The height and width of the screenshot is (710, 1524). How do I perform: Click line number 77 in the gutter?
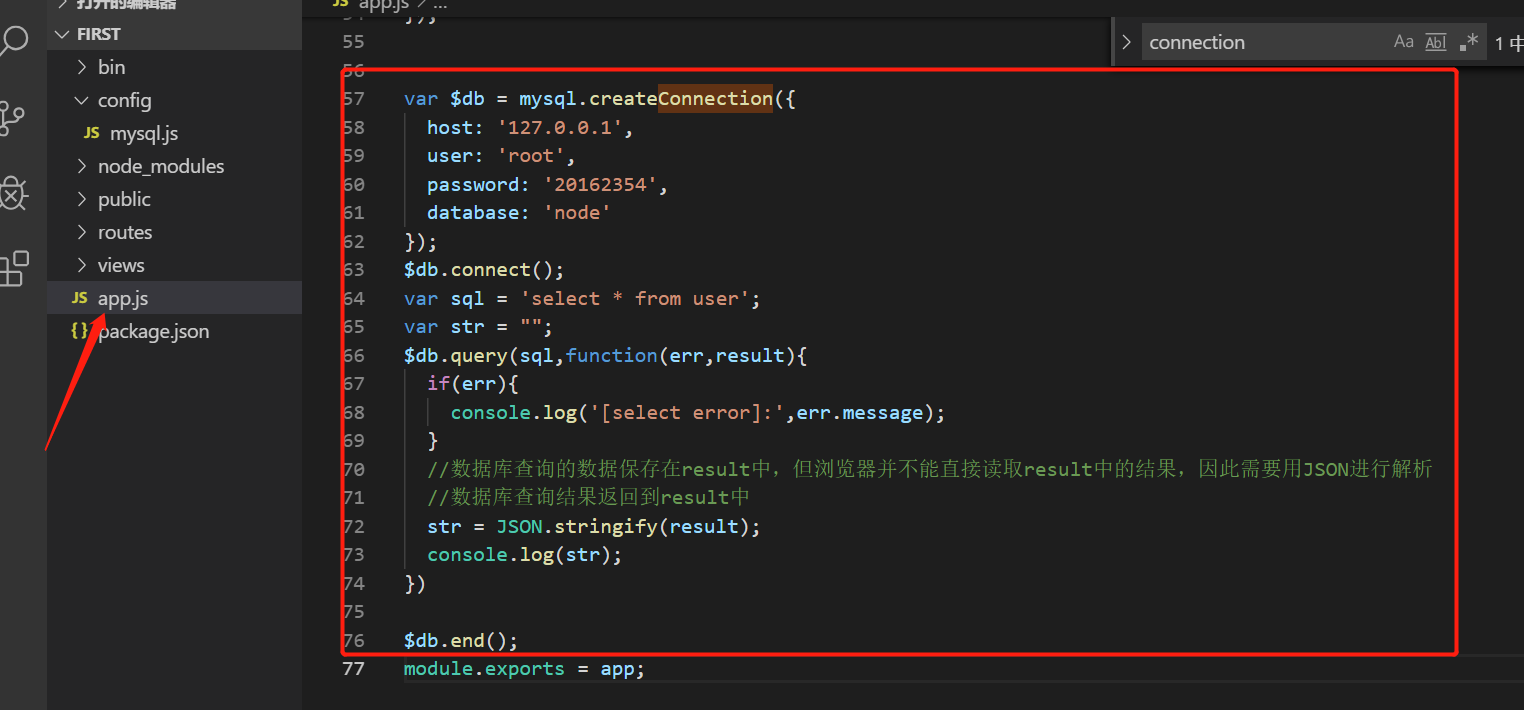coord(353,669)
